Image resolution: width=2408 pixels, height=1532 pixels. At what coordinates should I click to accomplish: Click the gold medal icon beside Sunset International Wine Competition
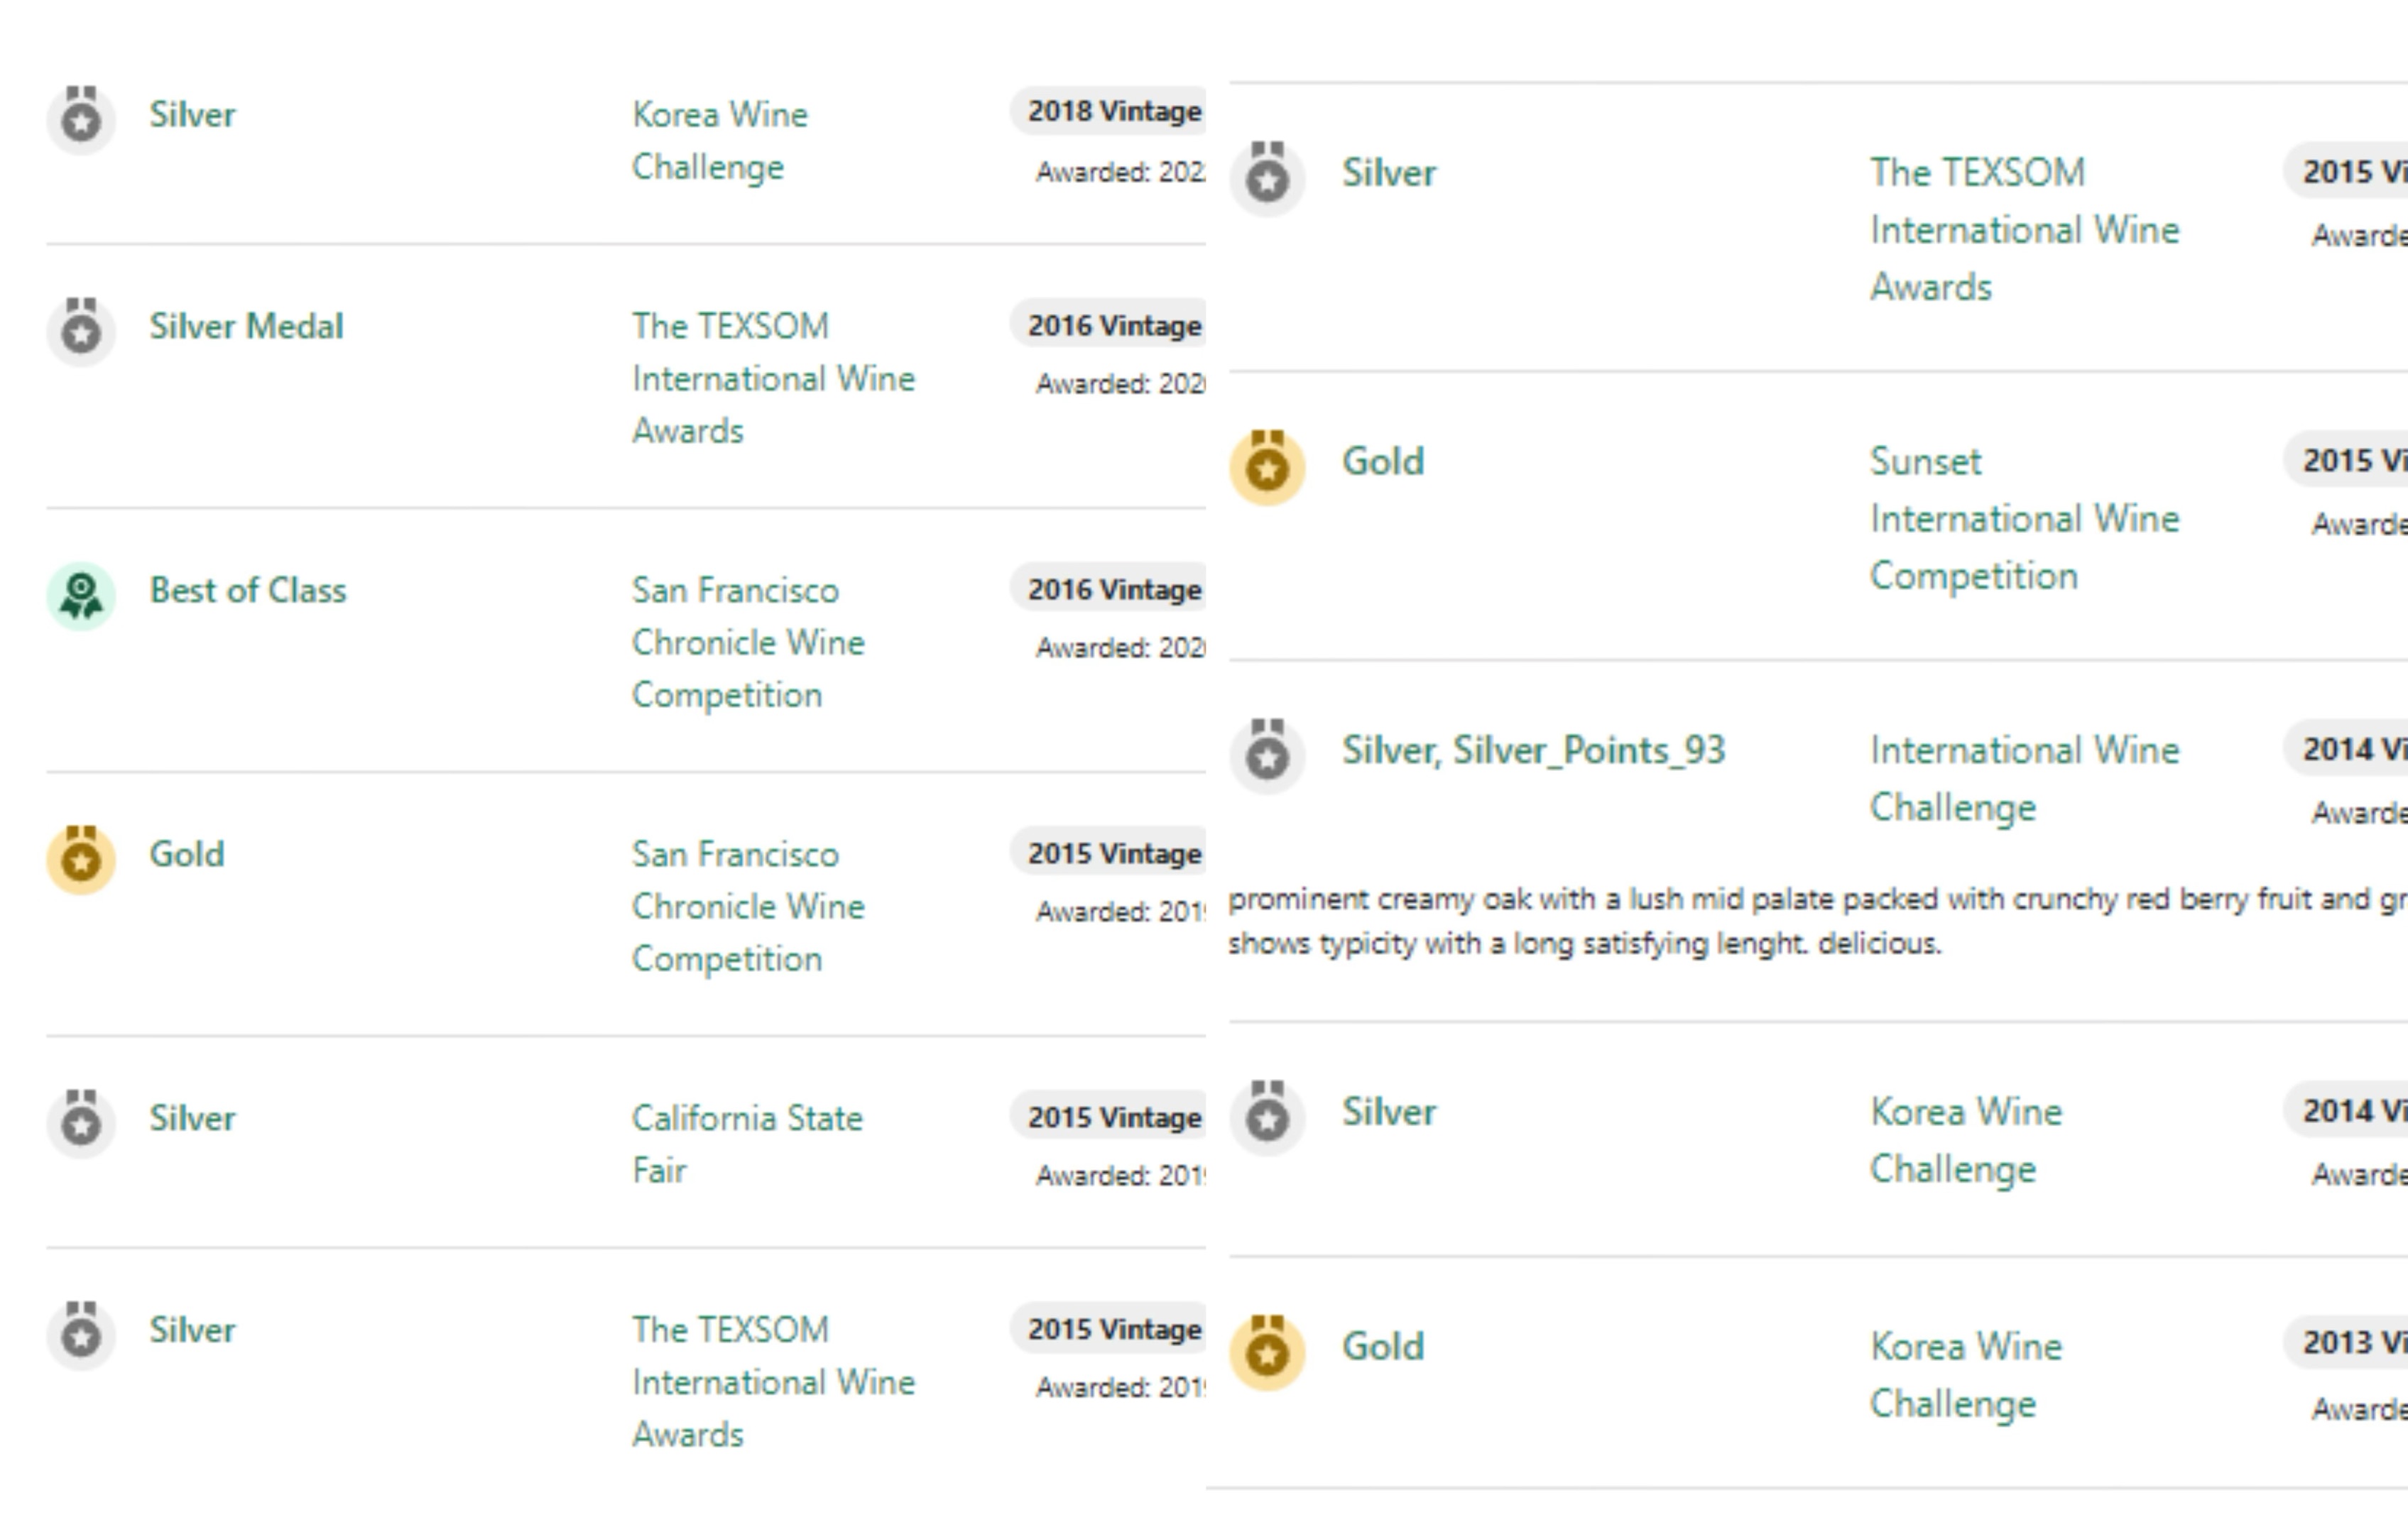[x=1267, y=467]
